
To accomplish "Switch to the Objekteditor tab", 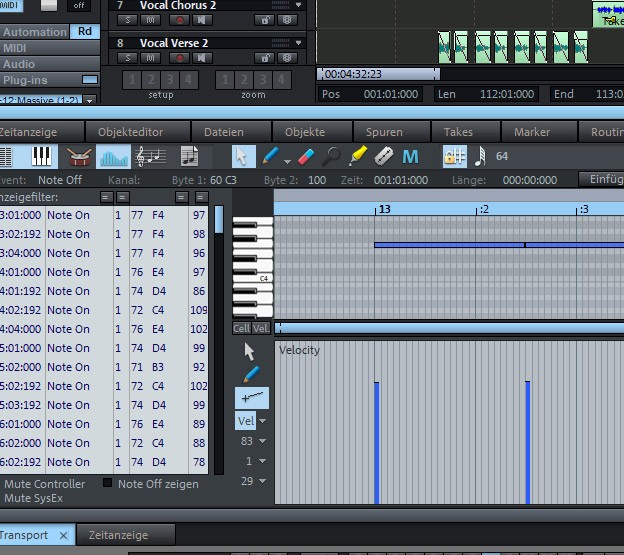I will [130, 132].
